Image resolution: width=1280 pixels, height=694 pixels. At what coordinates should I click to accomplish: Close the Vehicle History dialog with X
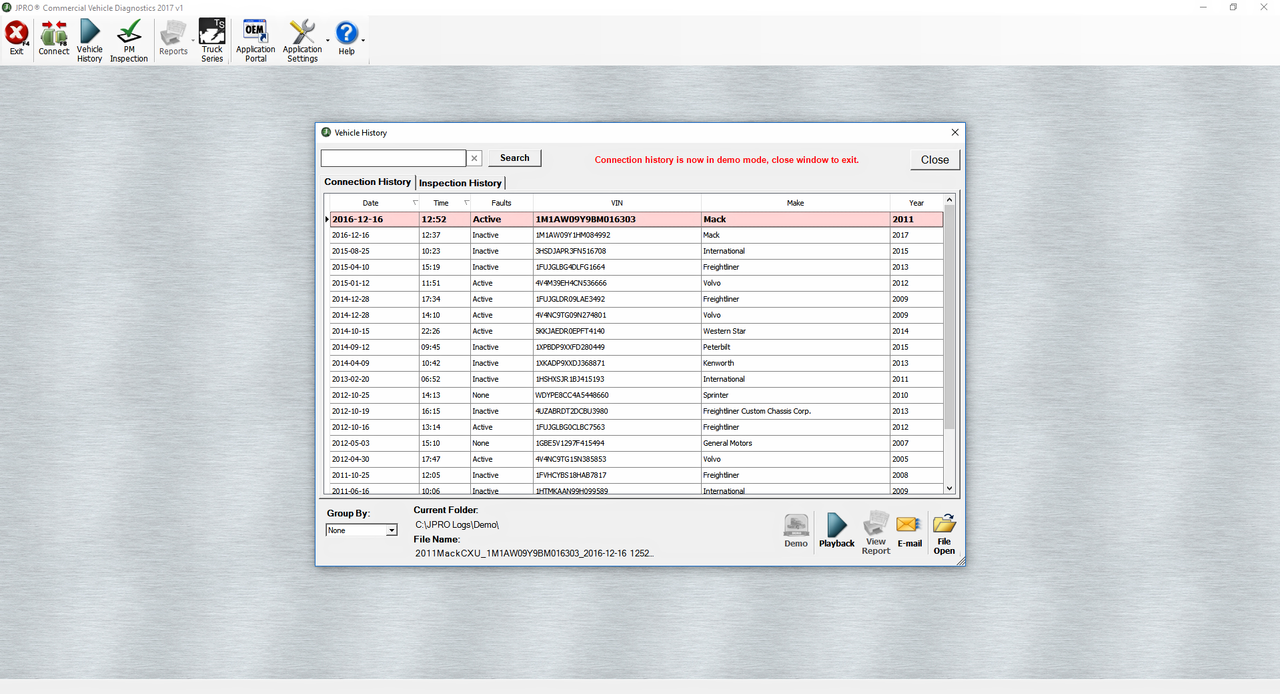pyautogui.click(x=954, y=132)
